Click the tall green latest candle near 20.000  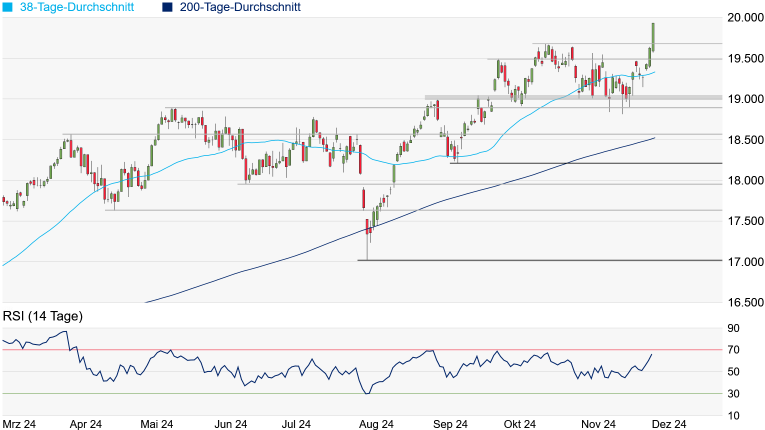(653, 35)
